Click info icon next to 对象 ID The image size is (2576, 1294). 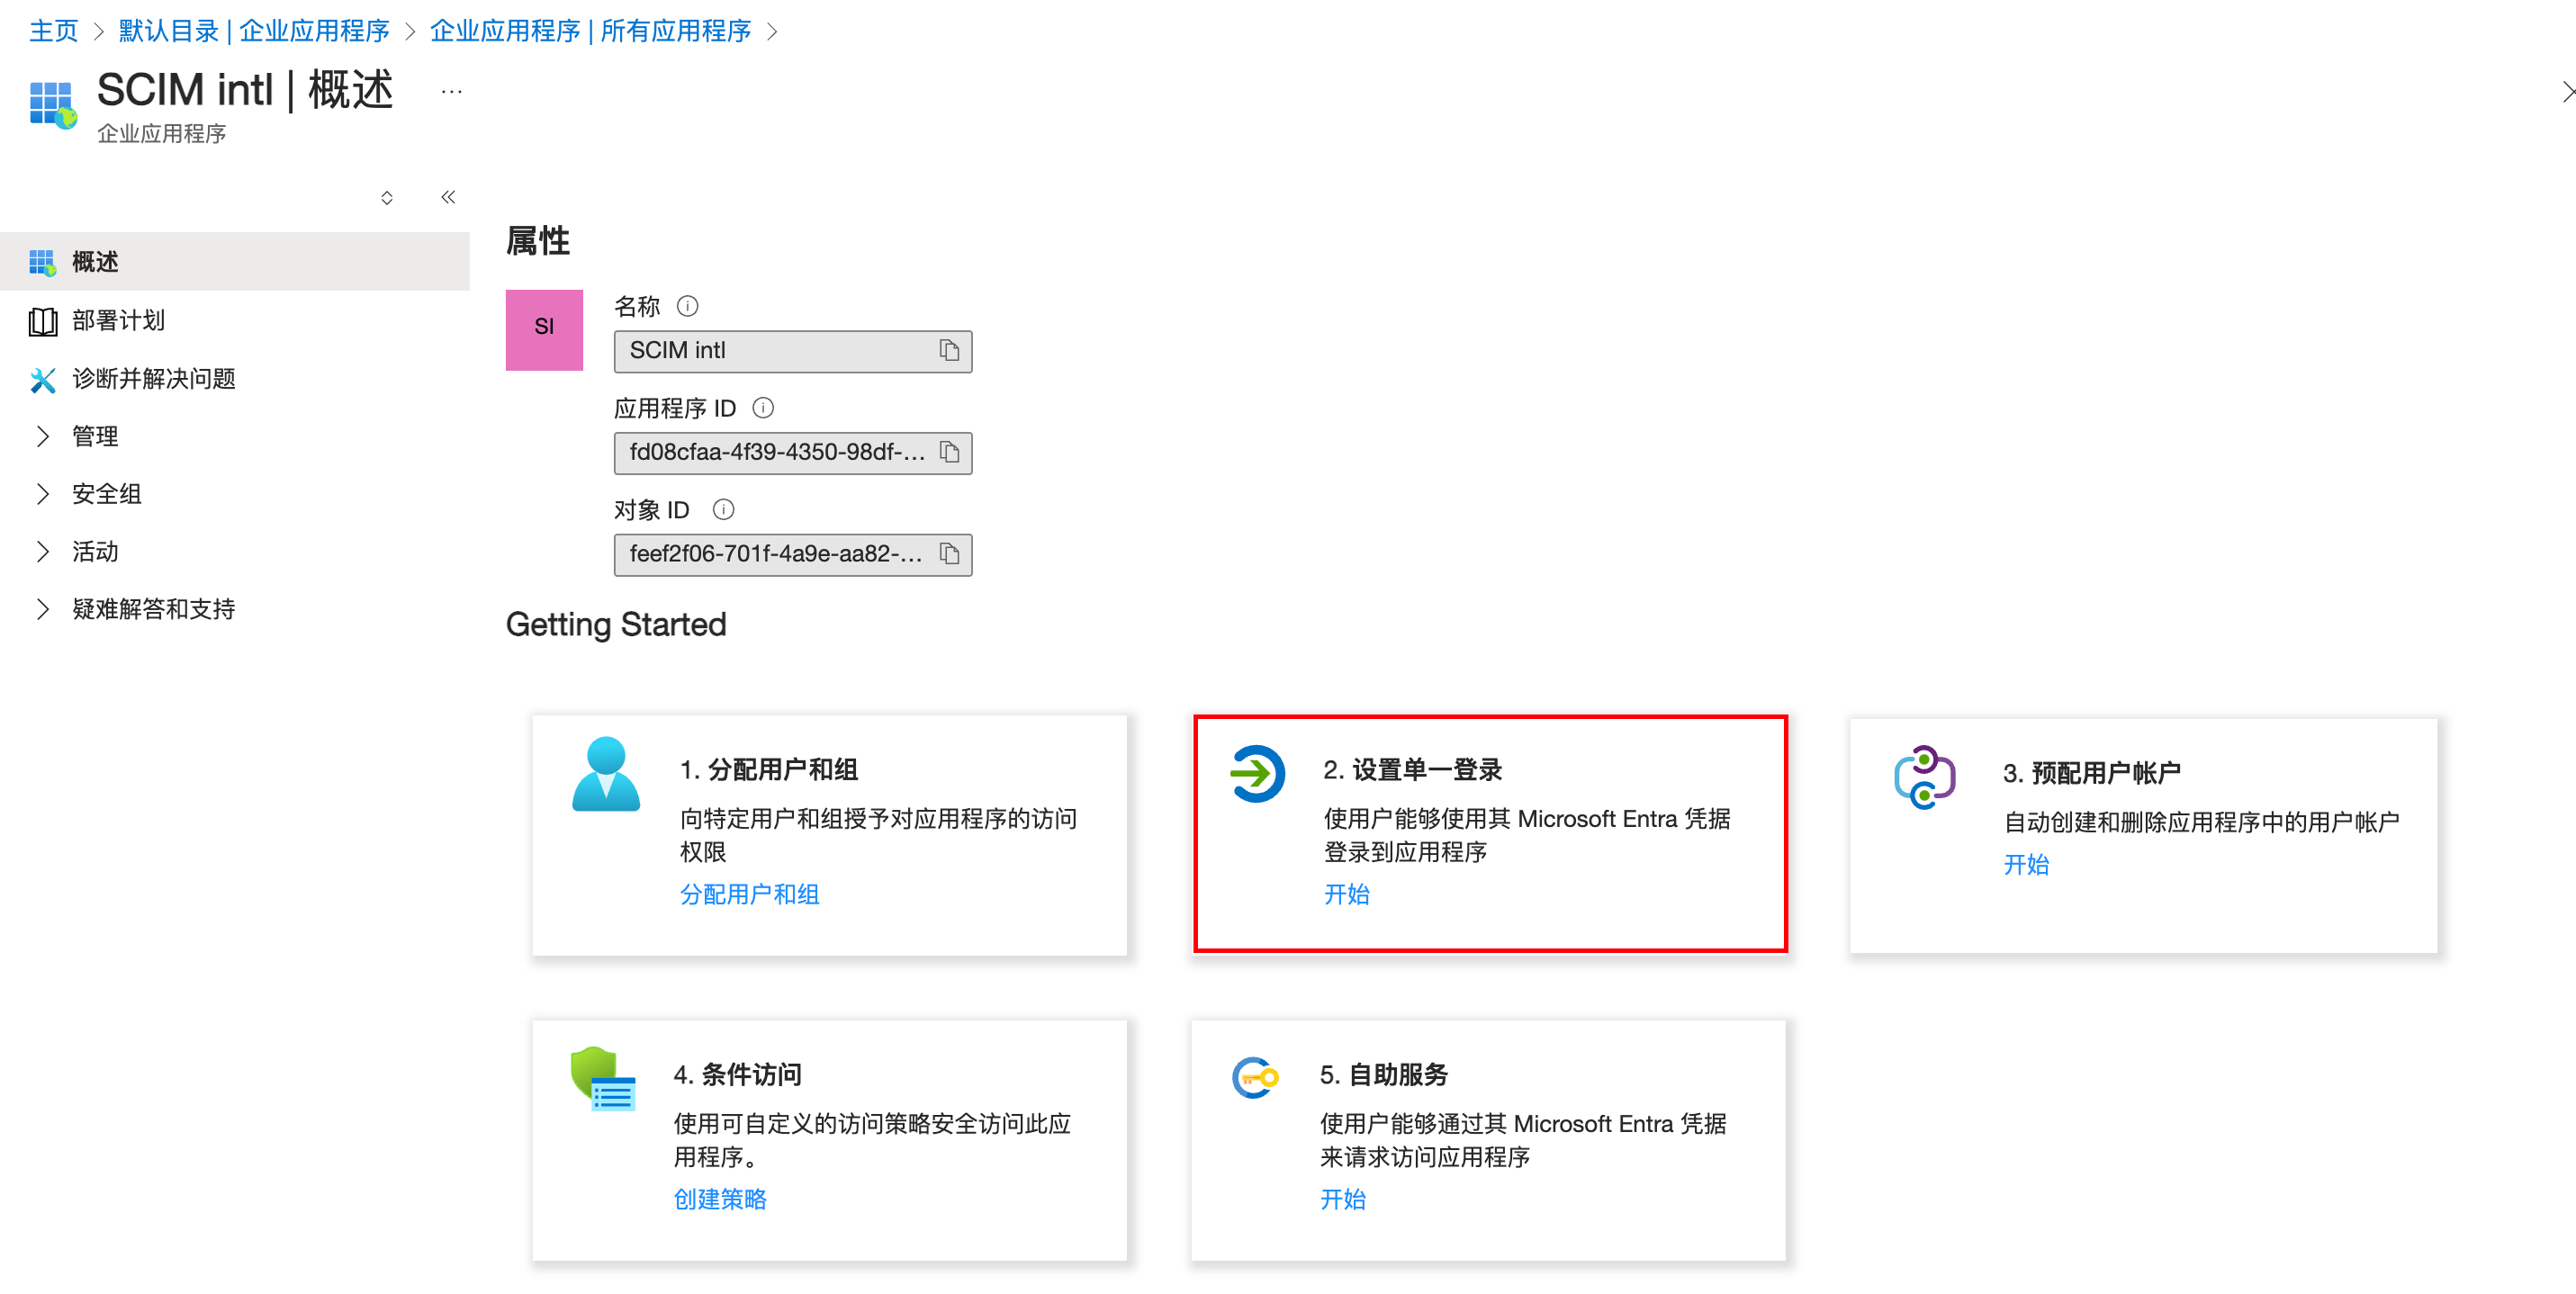pos(723,510)
